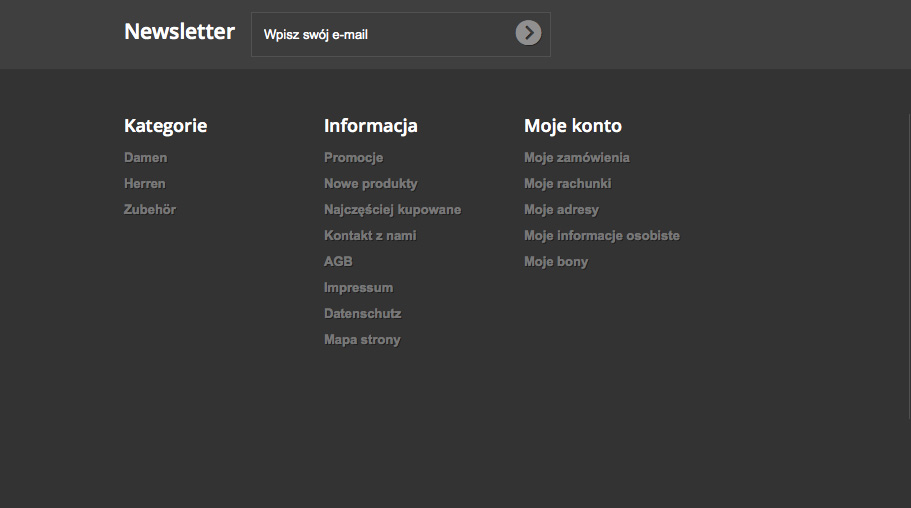Open the Damen category link
The width and height of the screenshot is (911, 508).
point(146,158)
